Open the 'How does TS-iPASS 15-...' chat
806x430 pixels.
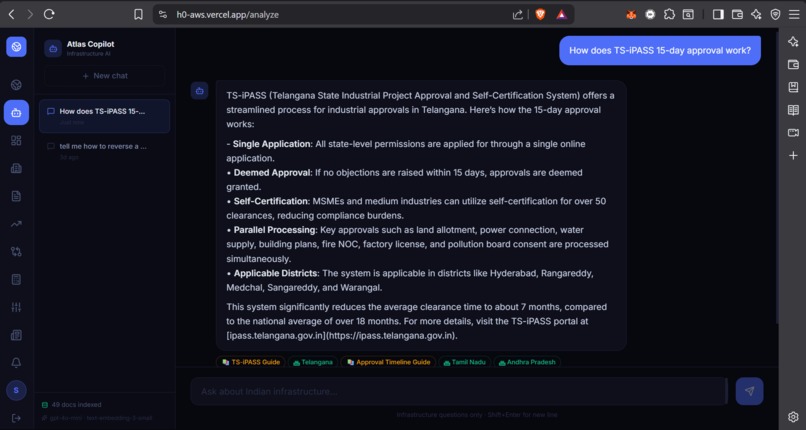coord(104,116)
